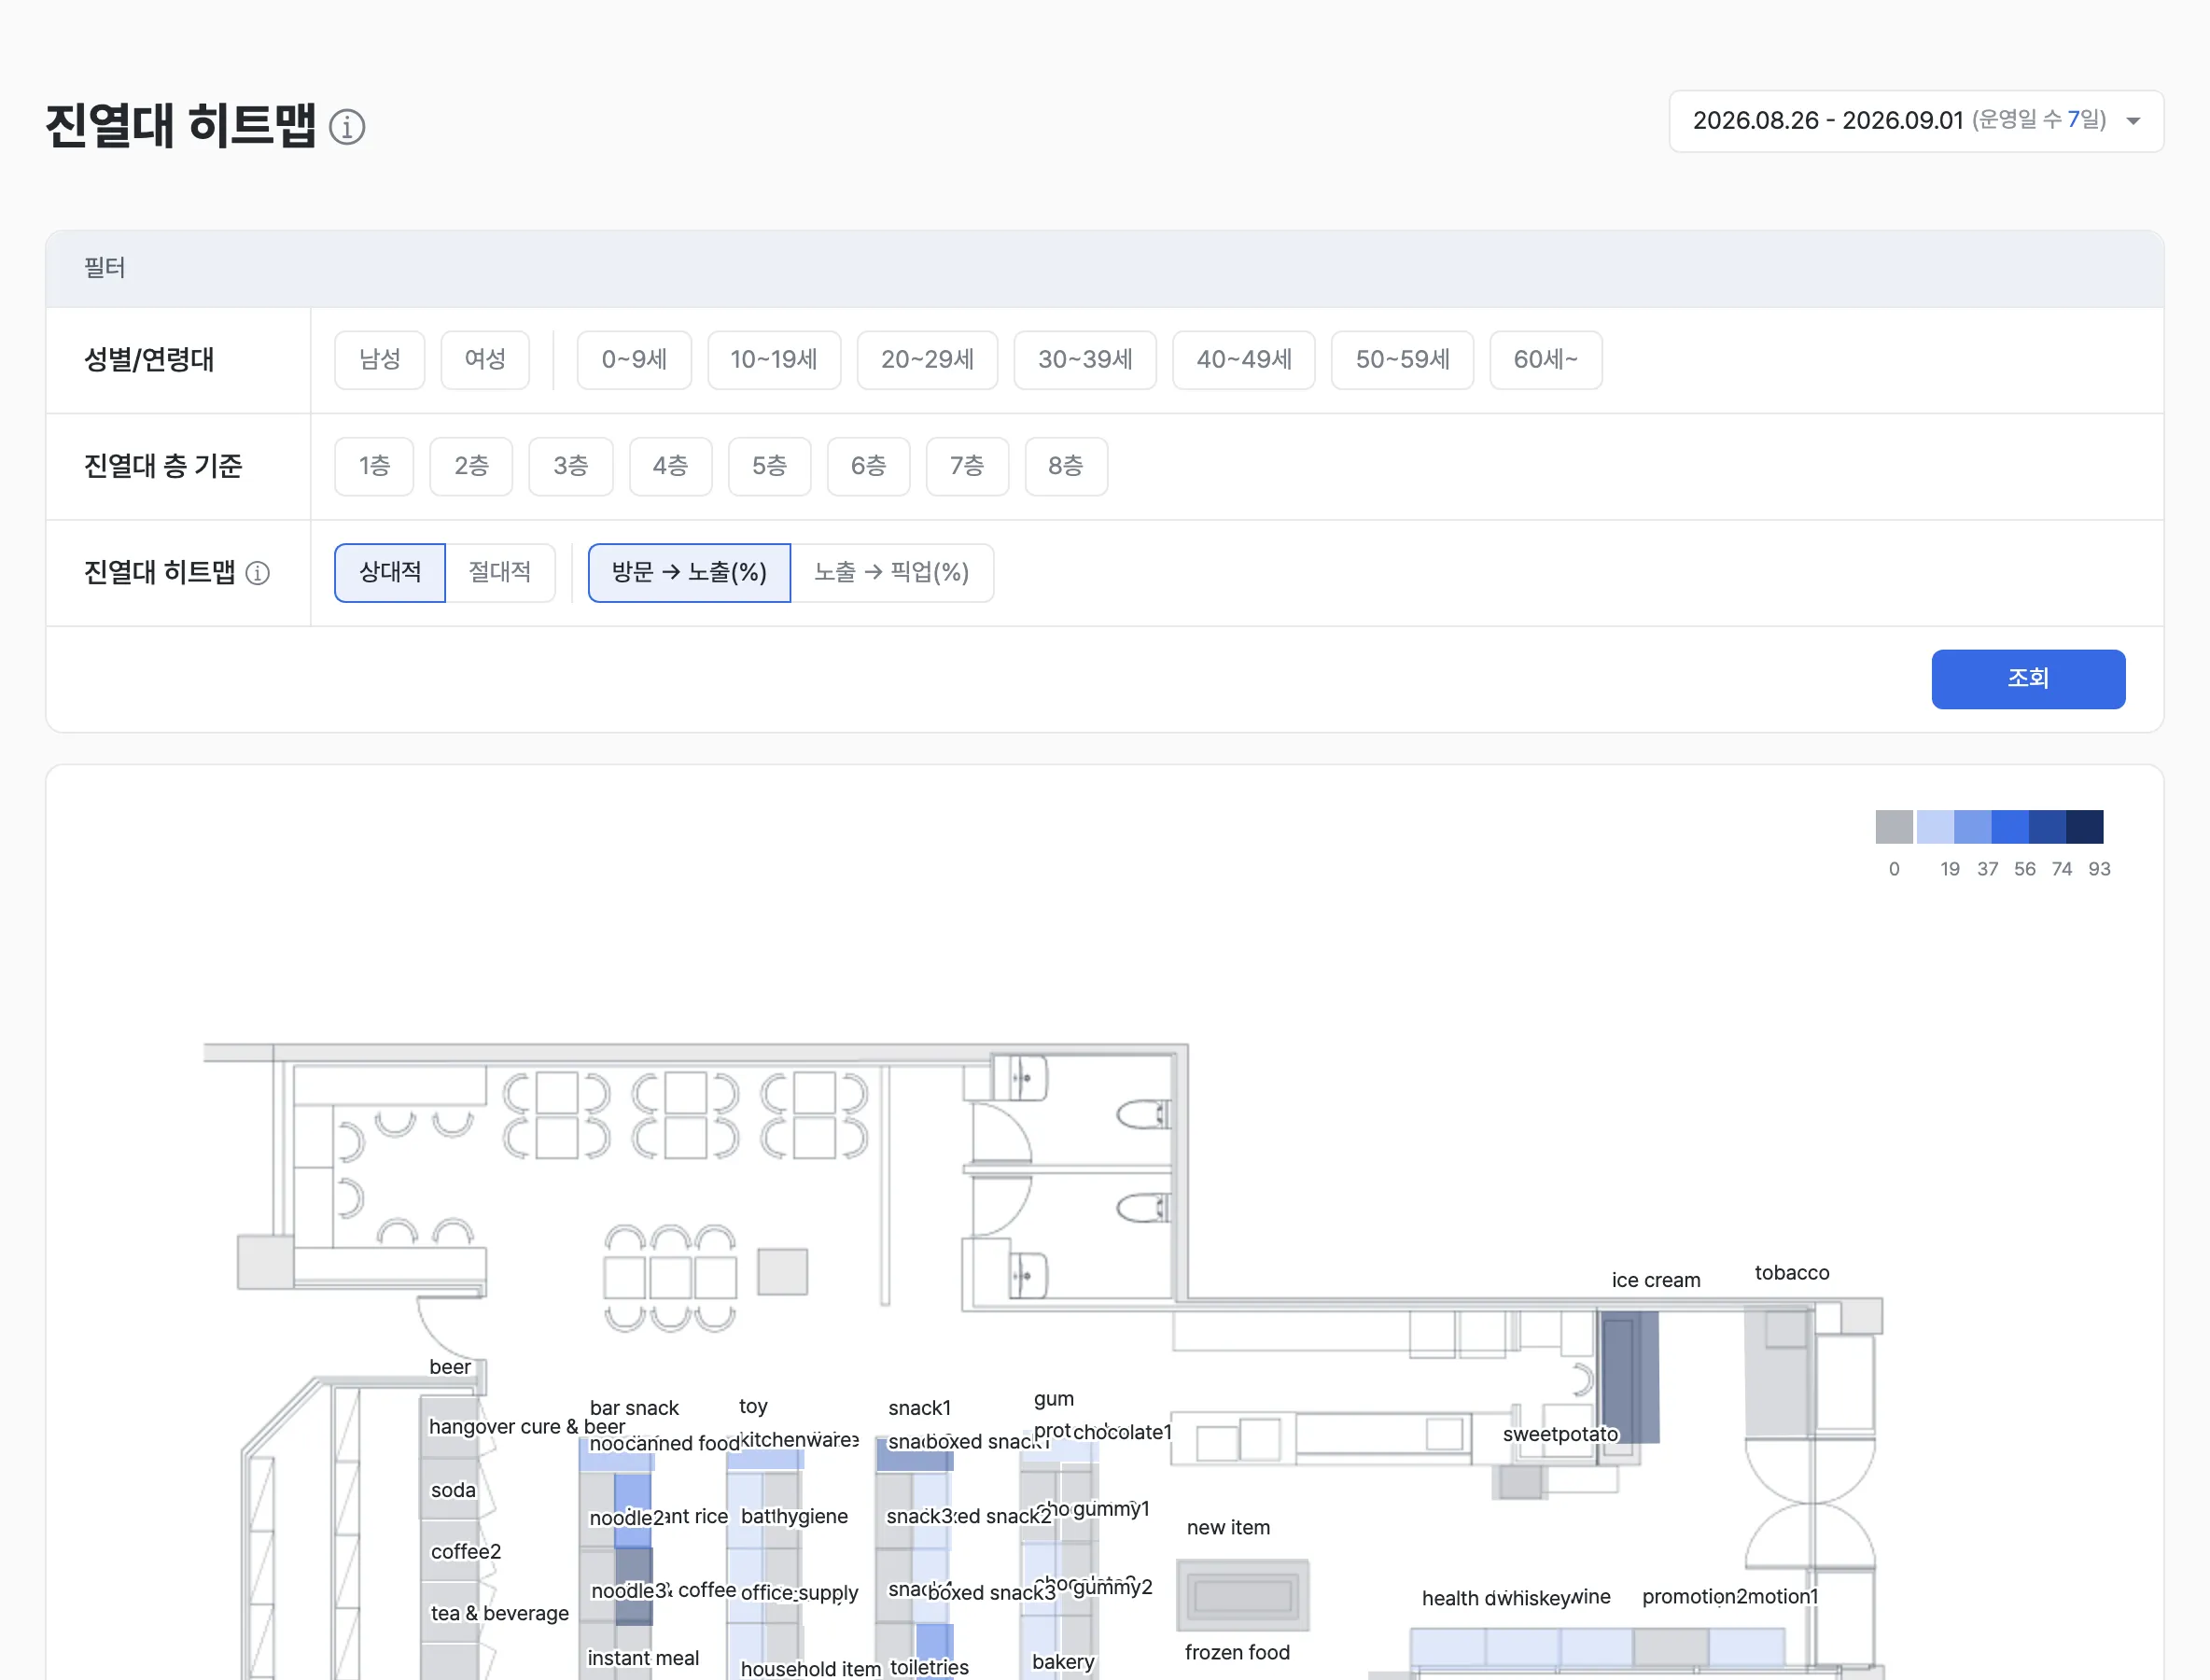
Task: Switch to 절대적 heatmap mode
Action: 500,573
